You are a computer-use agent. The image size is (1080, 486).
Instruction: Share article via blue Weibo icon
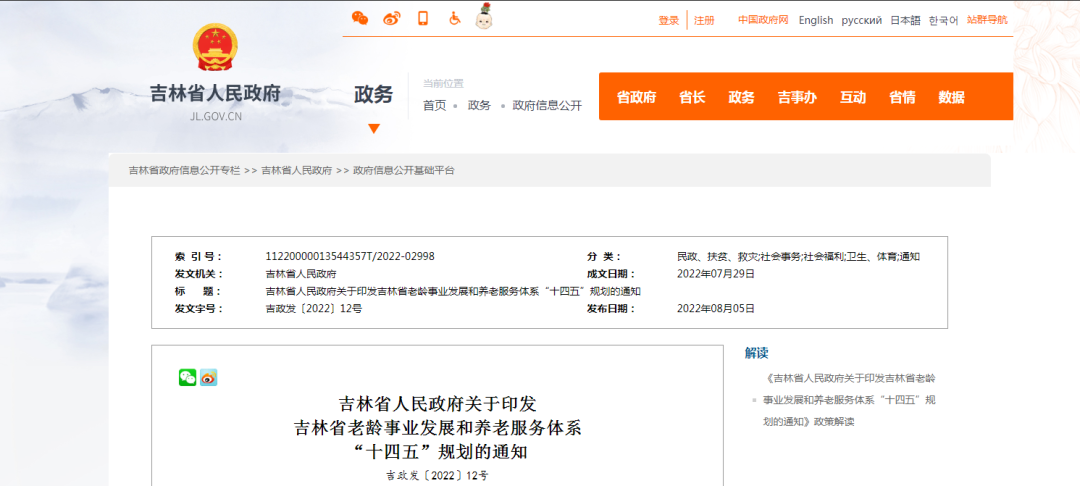pyautogui.click(x=208, y=377)
